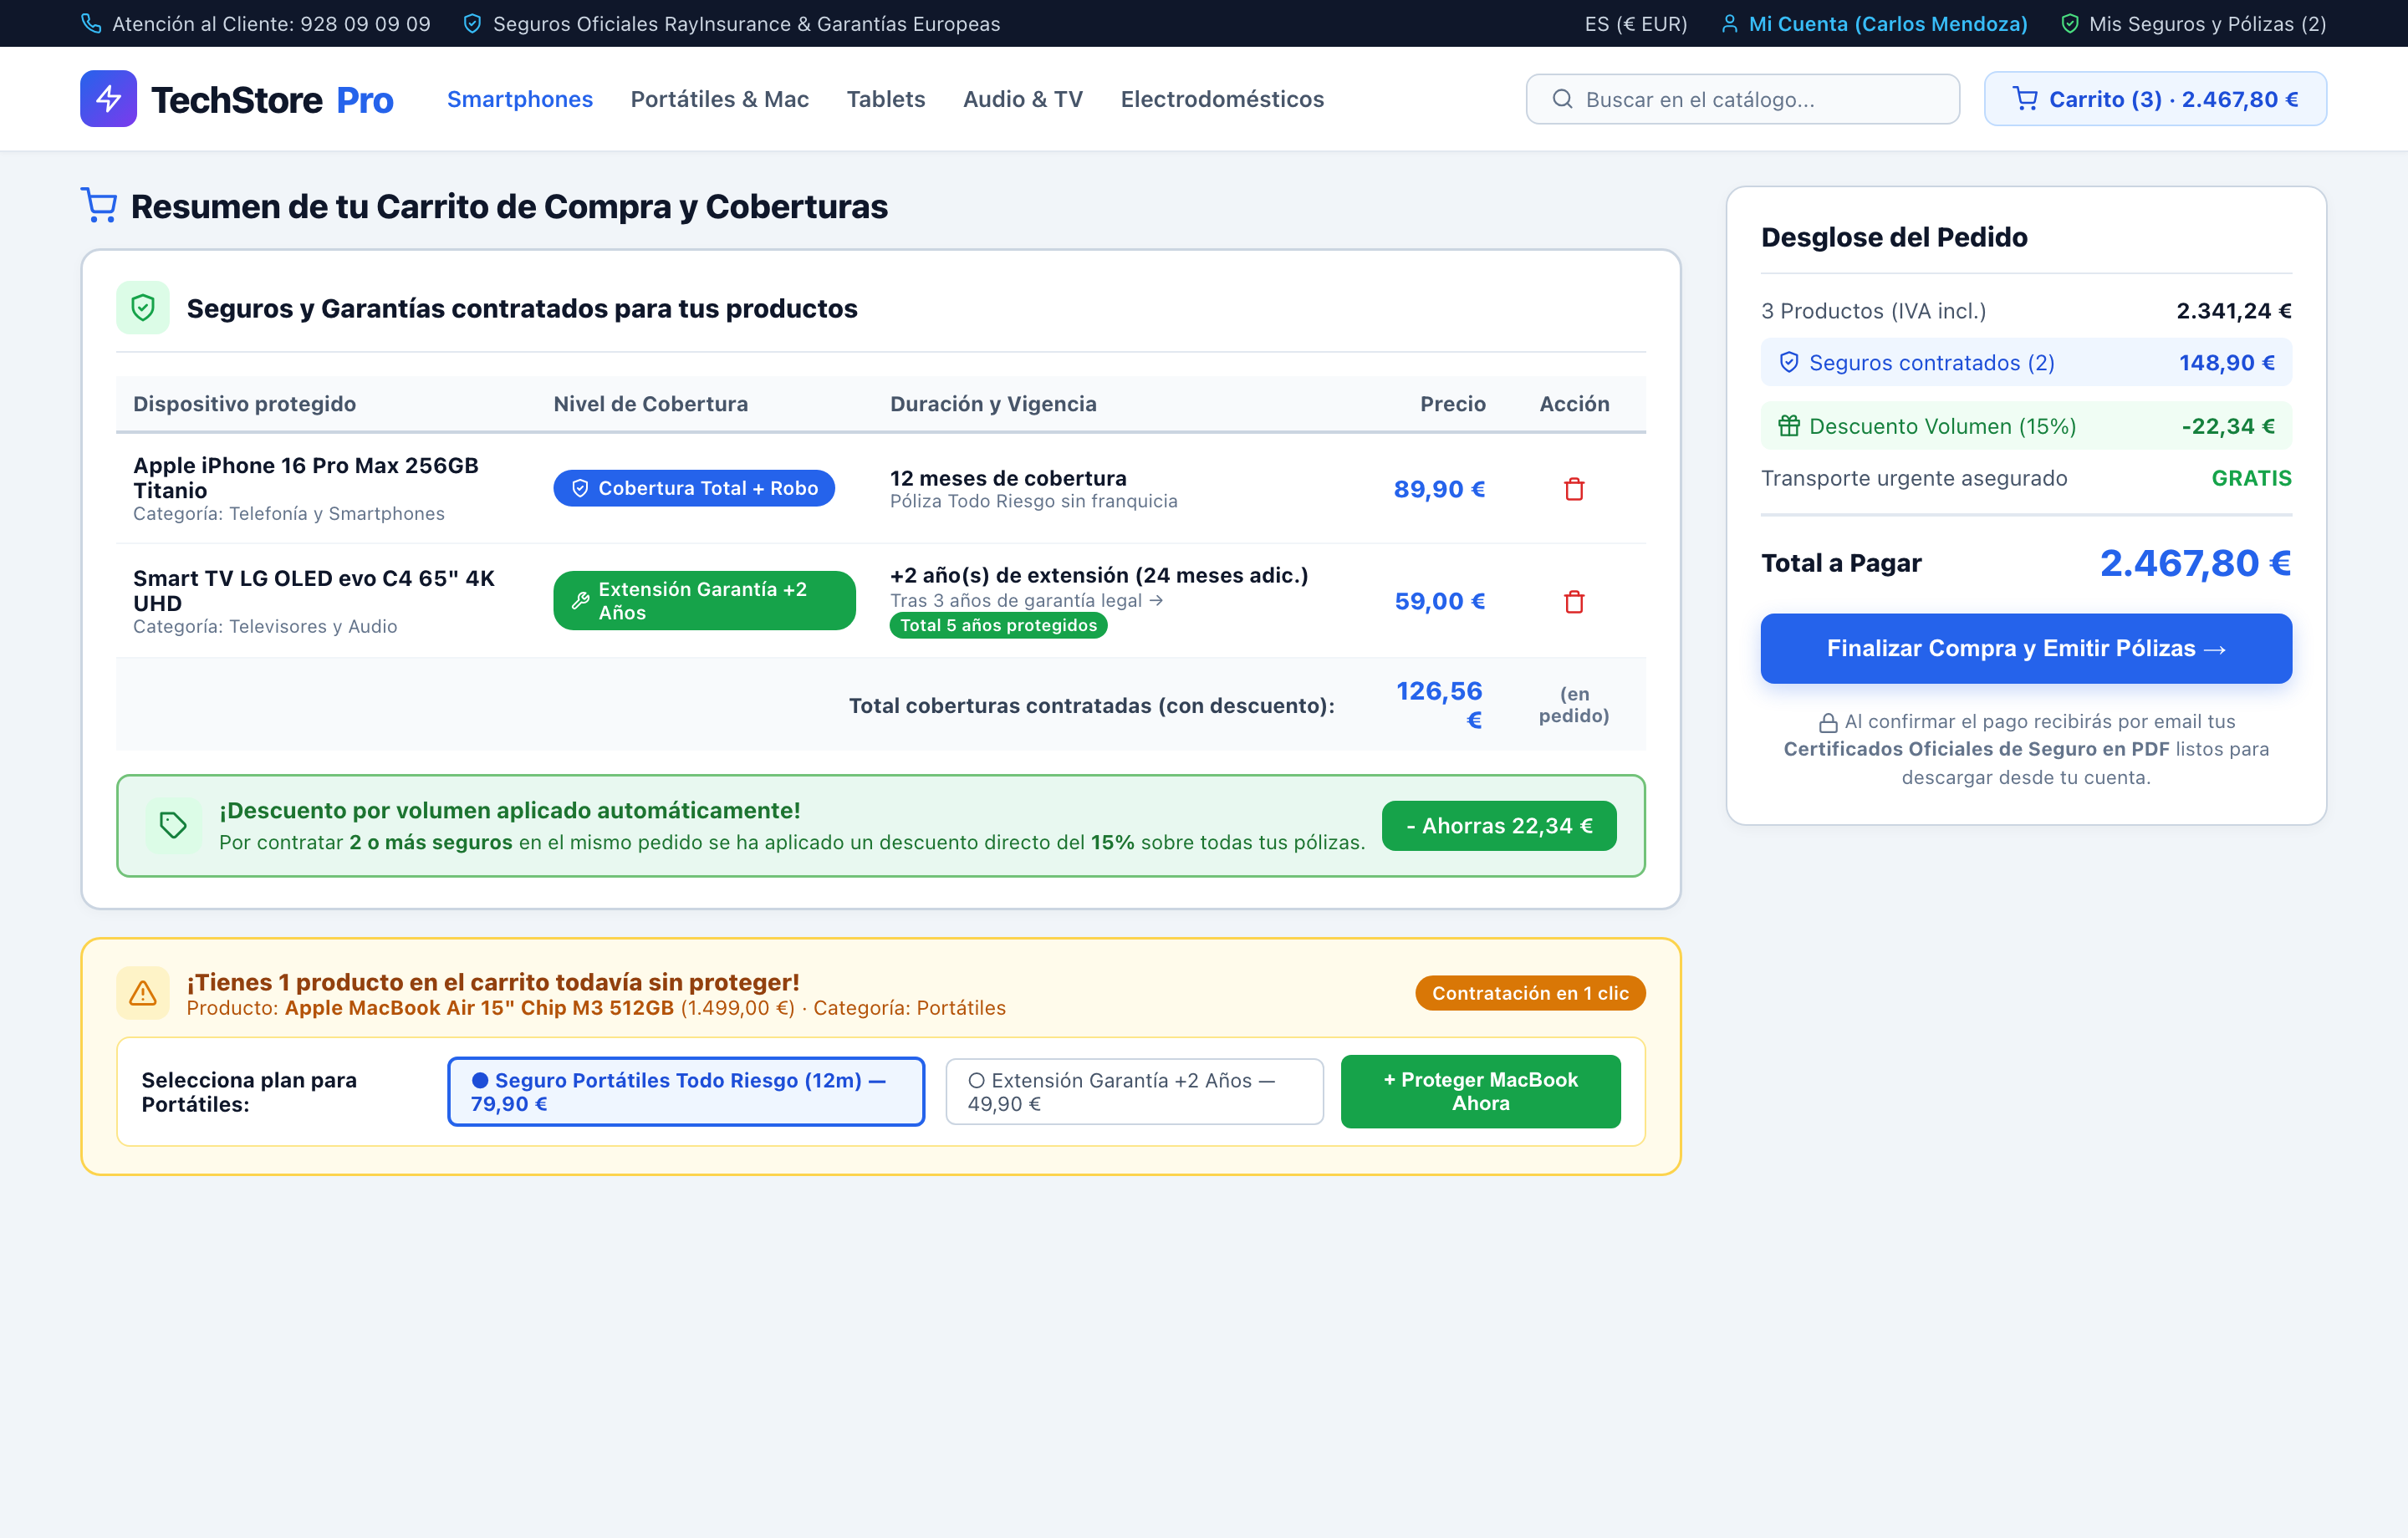
Task: Click the cart icon in the Carrito button
Action: pos(2025,99)
